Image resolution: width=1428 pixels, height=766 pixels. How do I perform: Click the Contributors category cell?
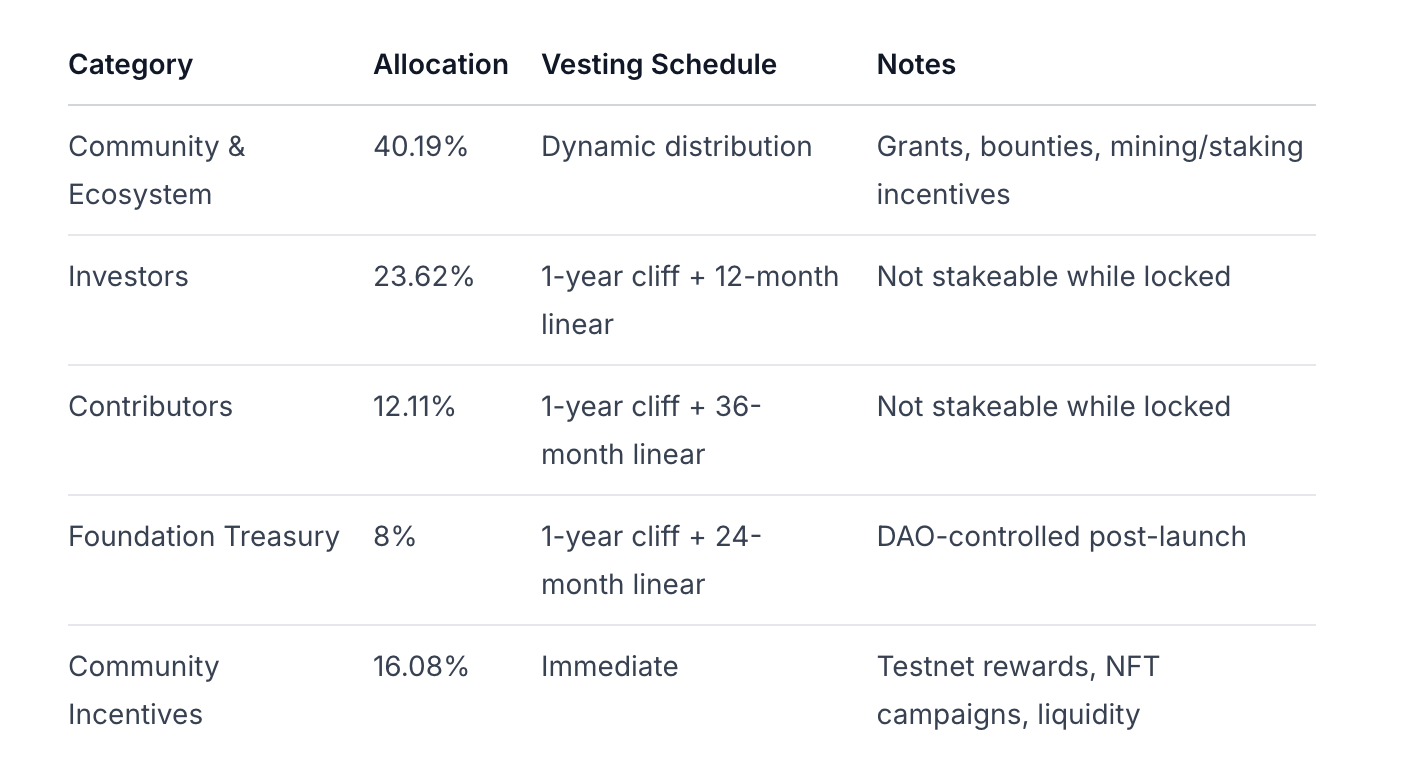[x=150, y=407]
